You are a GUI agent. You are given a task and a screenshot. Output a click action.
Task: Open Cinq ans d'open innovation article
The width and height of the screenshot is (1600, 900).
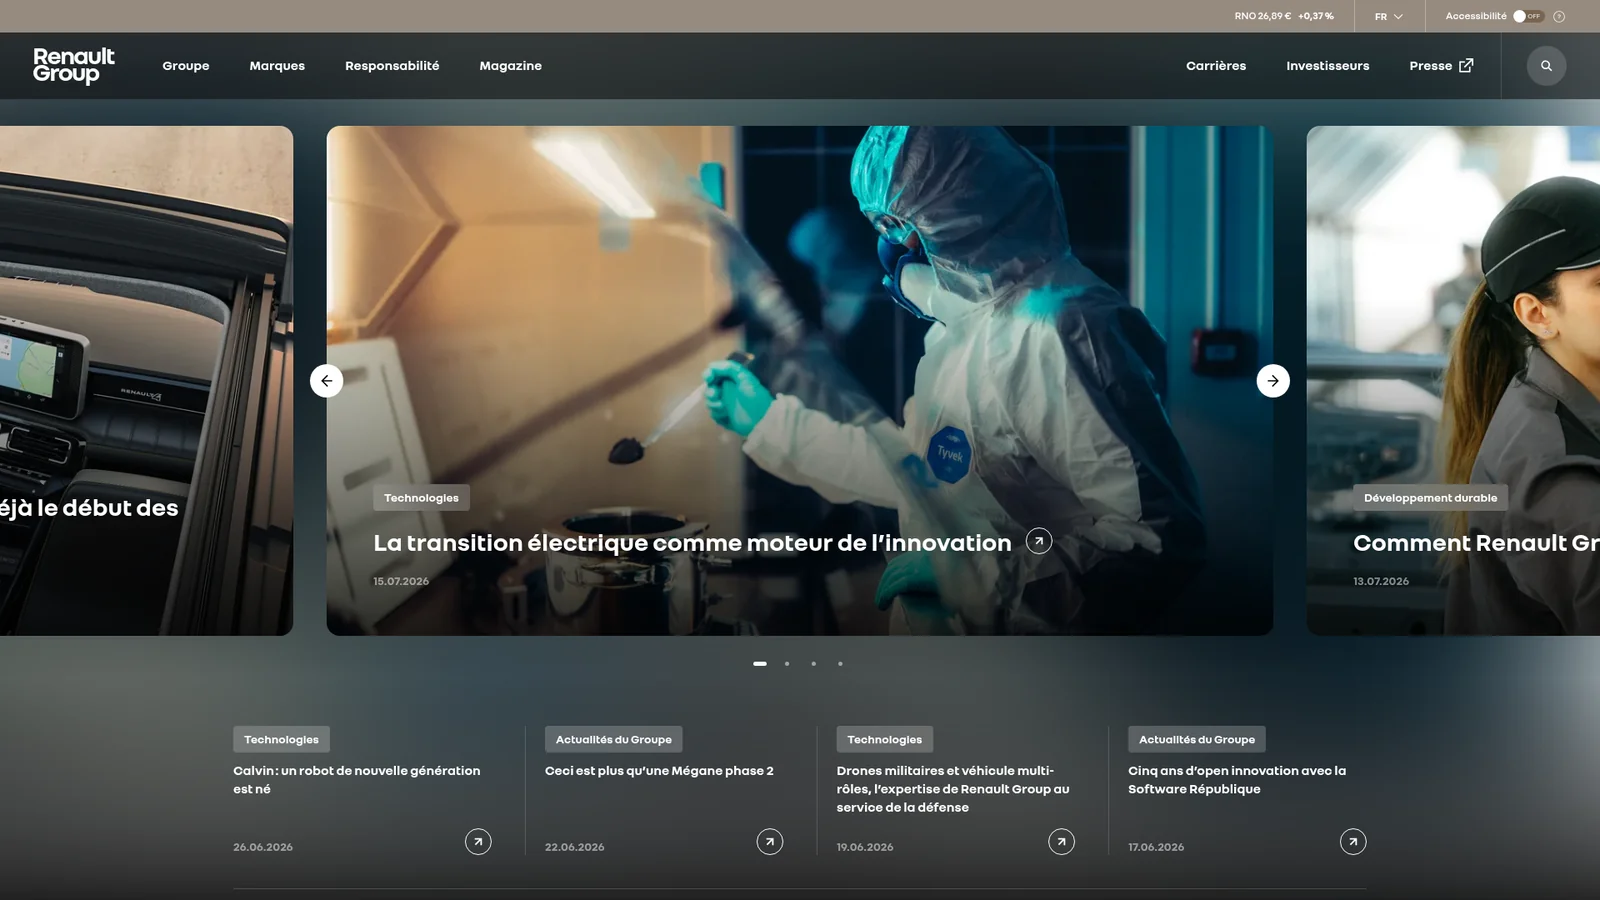click(1237, 780)
